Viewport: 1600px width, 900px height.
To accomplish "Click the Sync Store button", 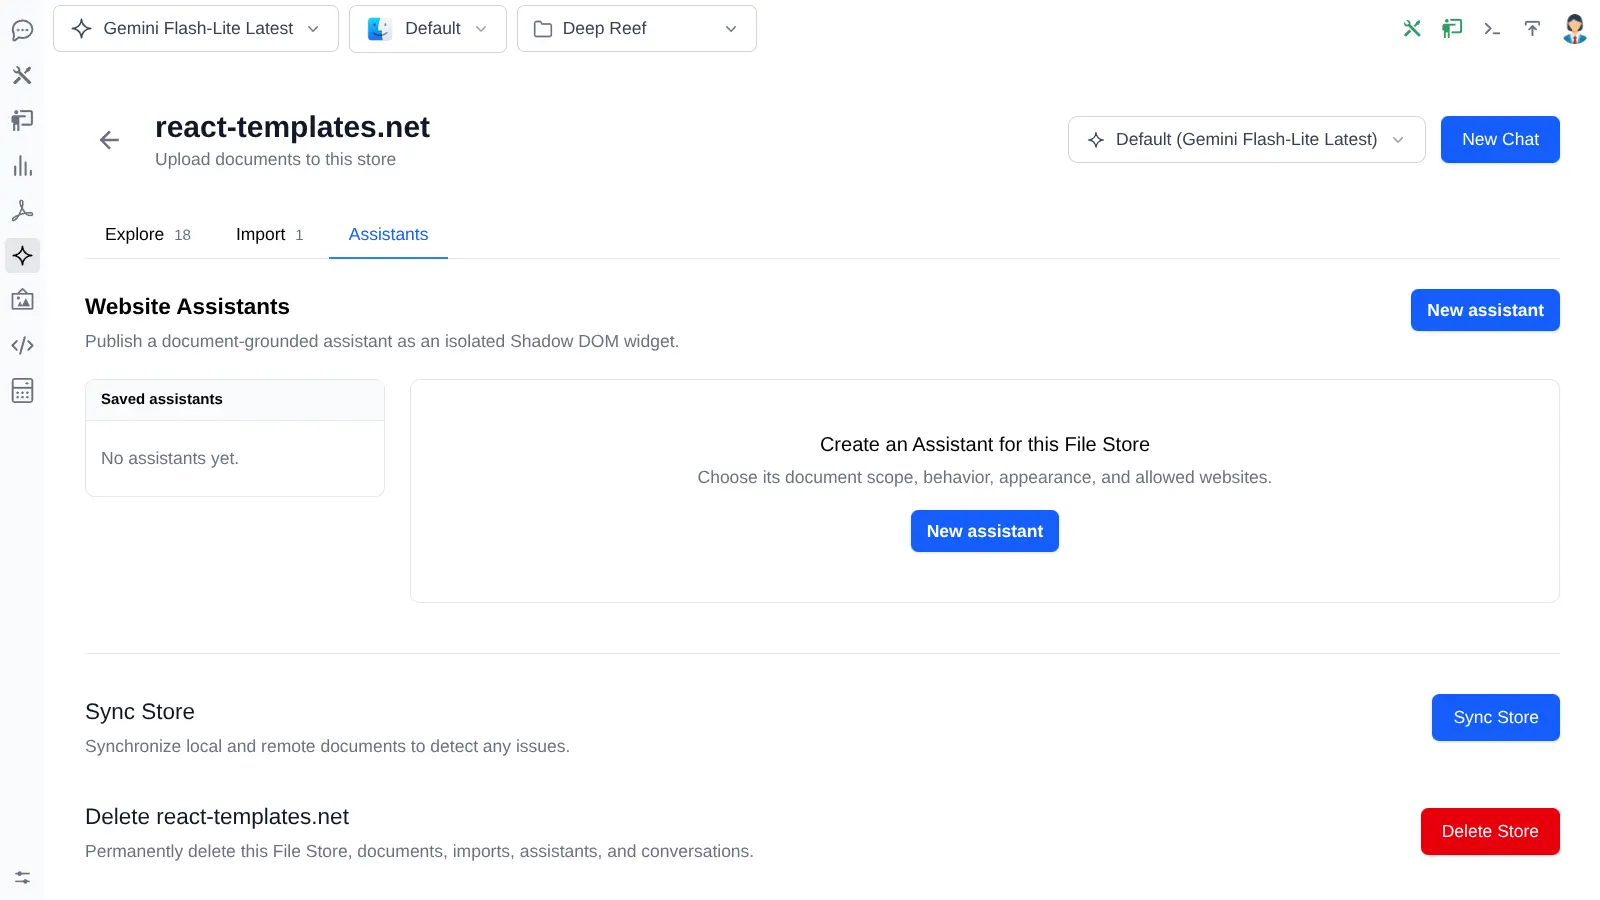I will pos(1496,717).
